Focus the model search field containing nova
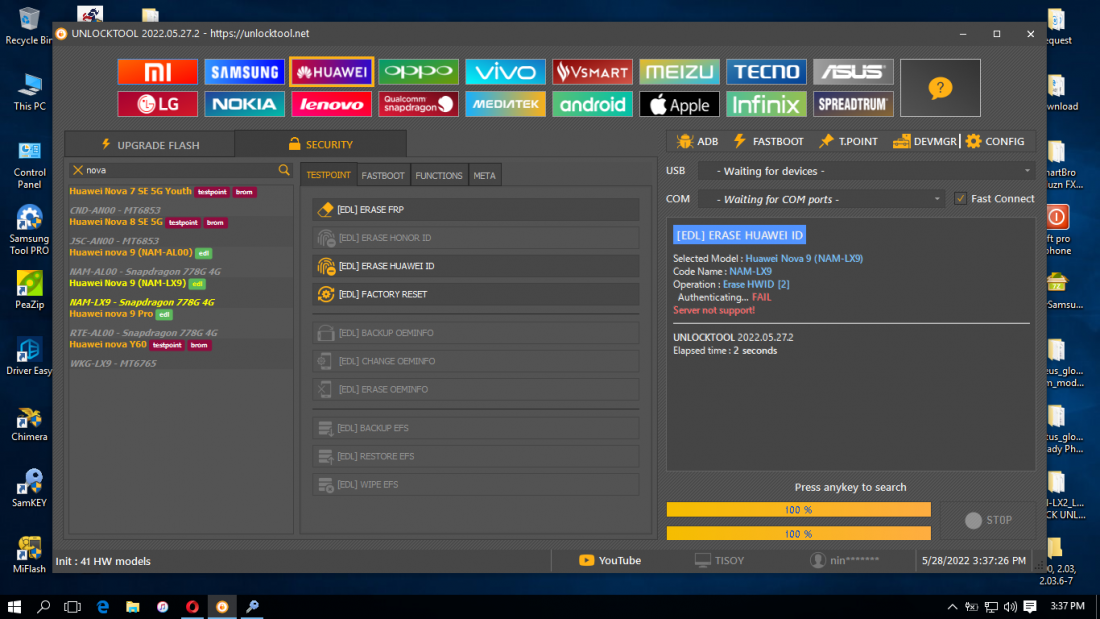This screenshot has height=619, width=1100. coord(181,170)
